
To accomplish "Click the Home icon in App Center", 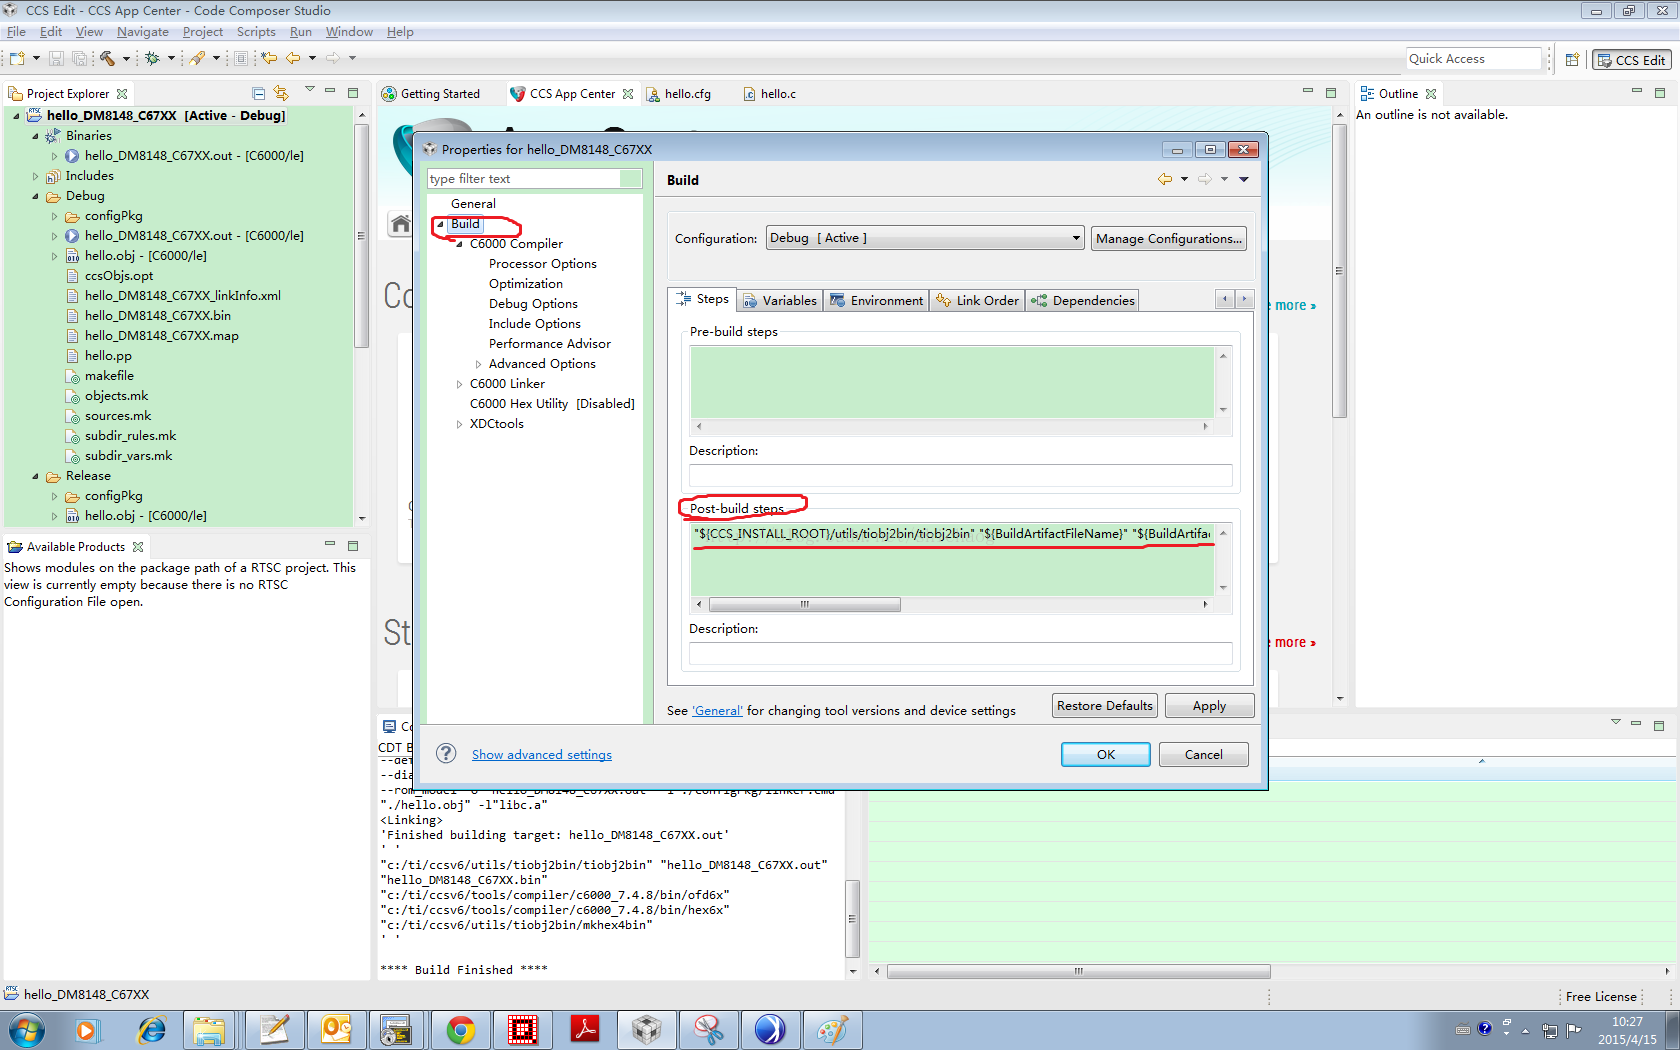I will [400, 223].
